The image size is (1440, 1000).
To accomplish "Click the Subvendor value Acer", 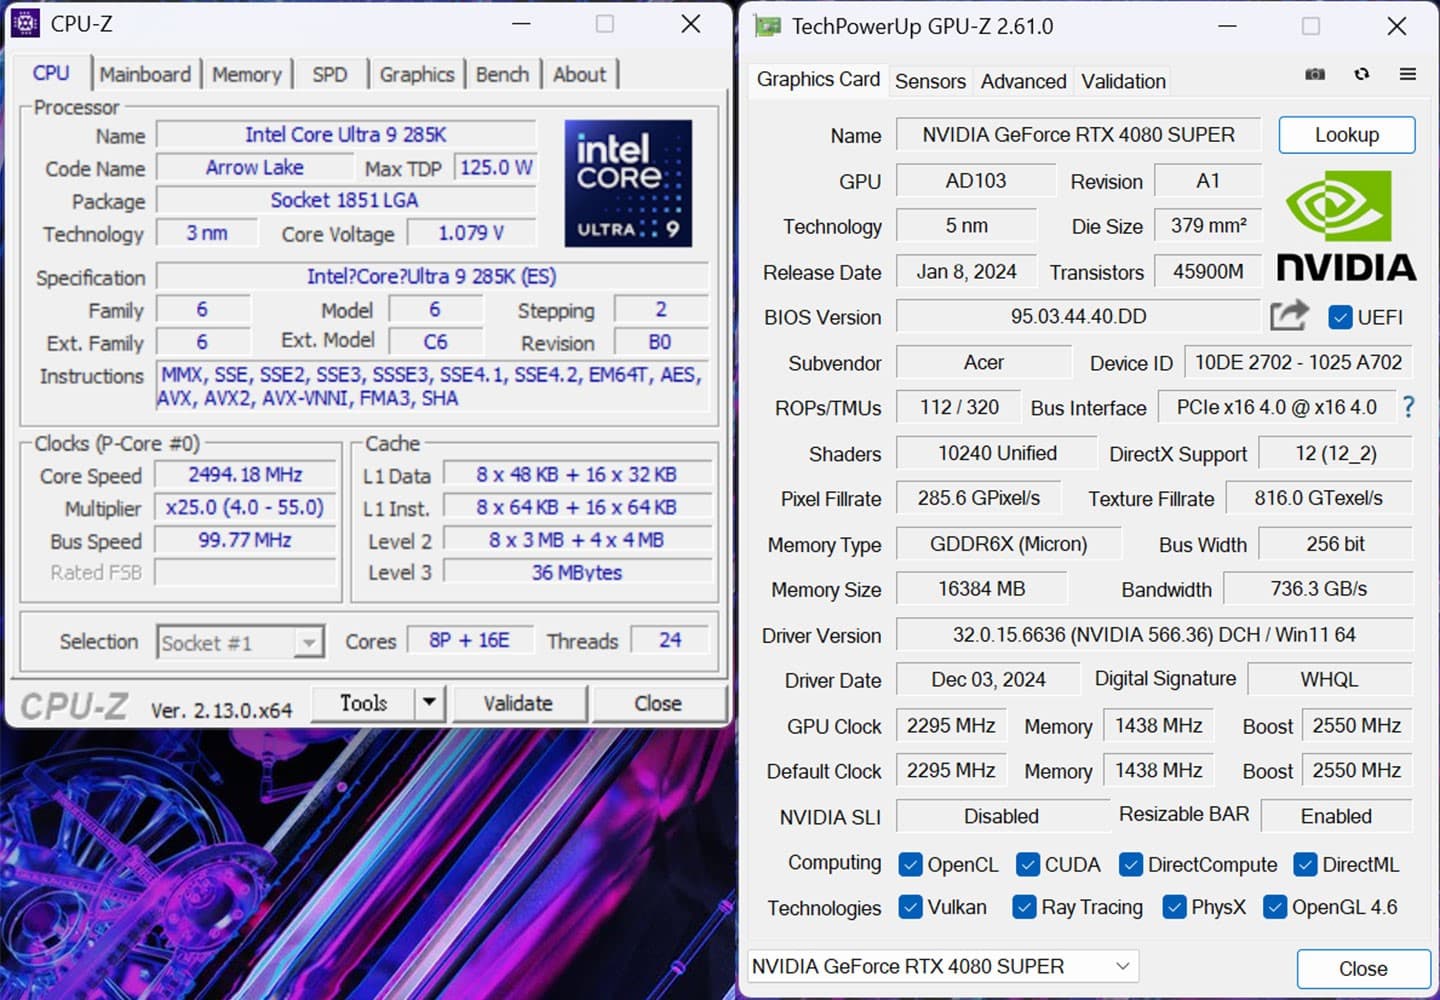I will point(984,362).
